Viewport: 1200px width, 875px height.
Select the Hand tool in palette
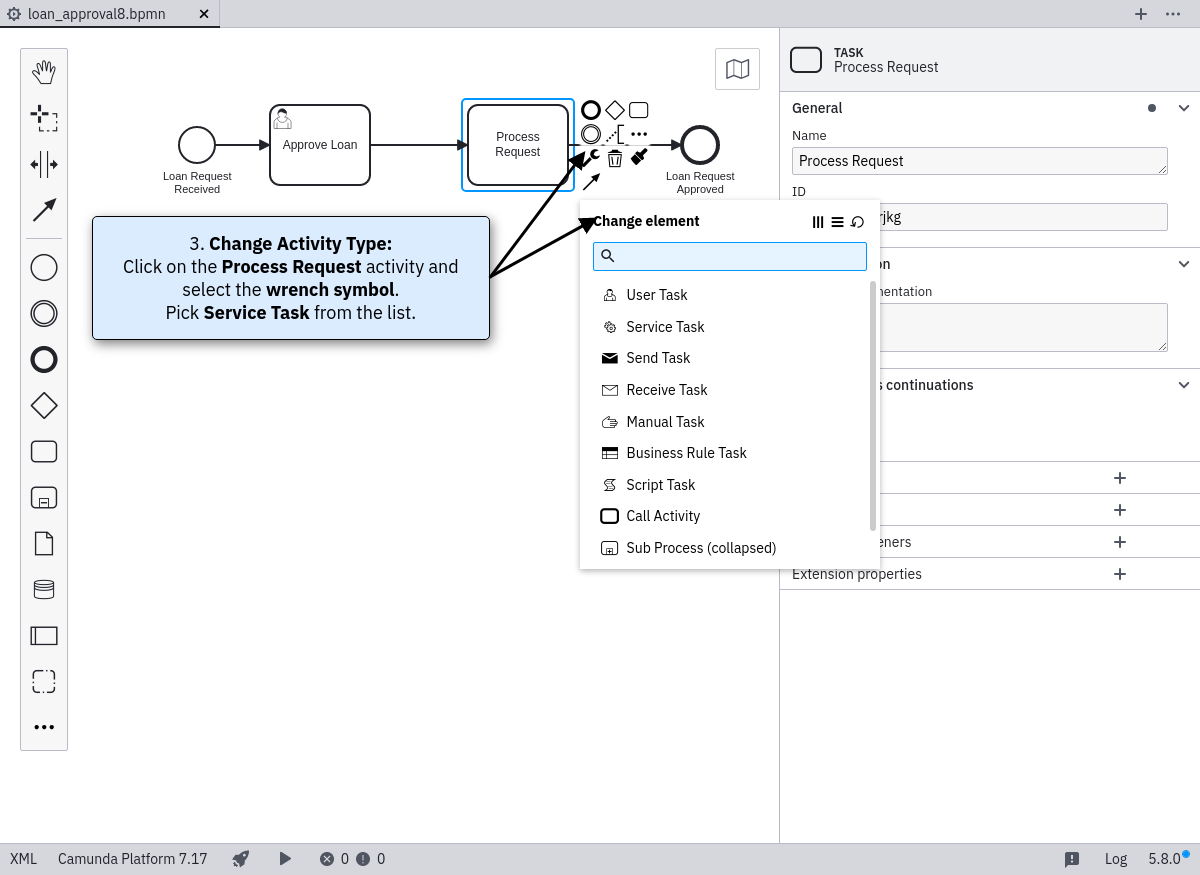click(44, 72)
